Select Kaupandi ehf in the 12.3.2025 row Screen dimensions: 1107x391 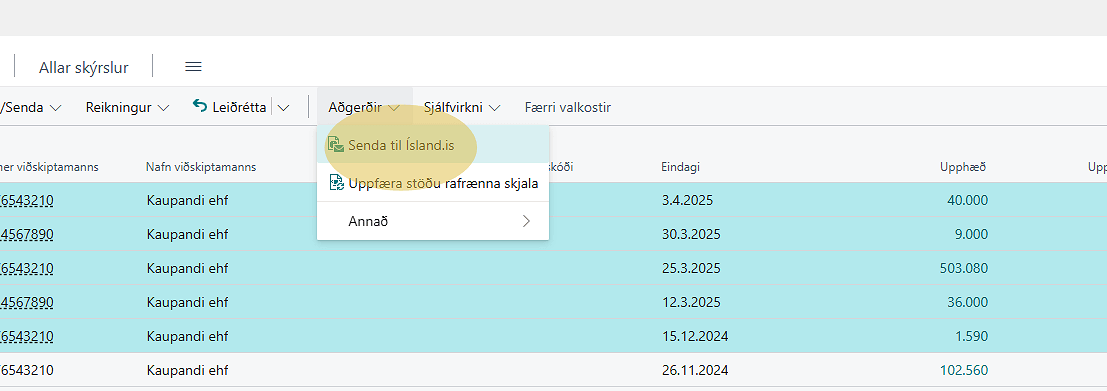tap(188, 302)
